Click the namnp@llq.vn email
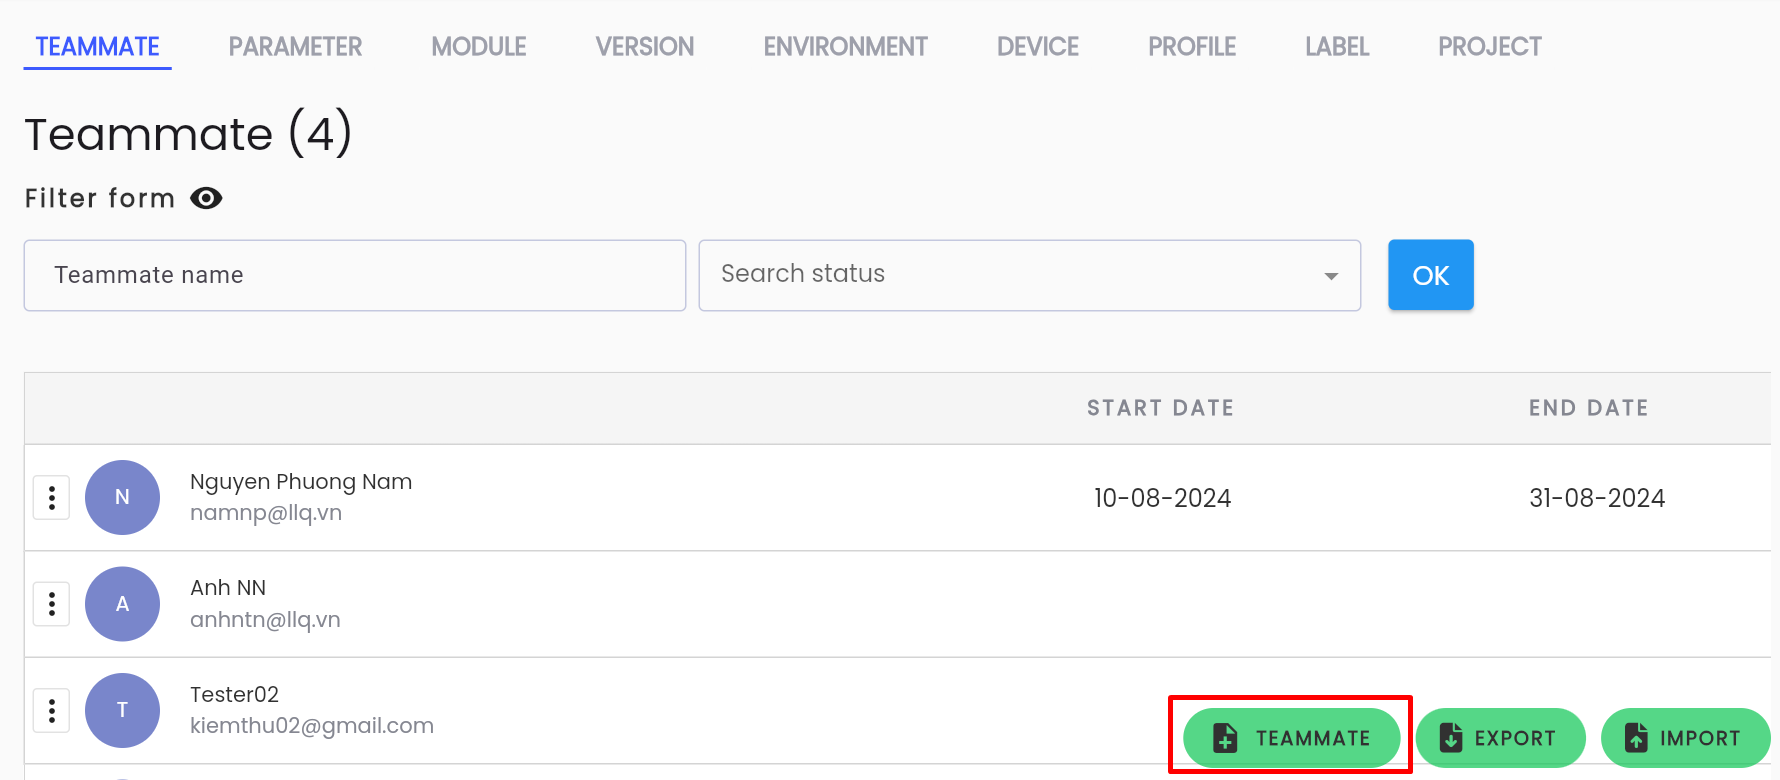The height and width of the screenshot is (780, 1780). pyautogui.click(x=266, y=513)
